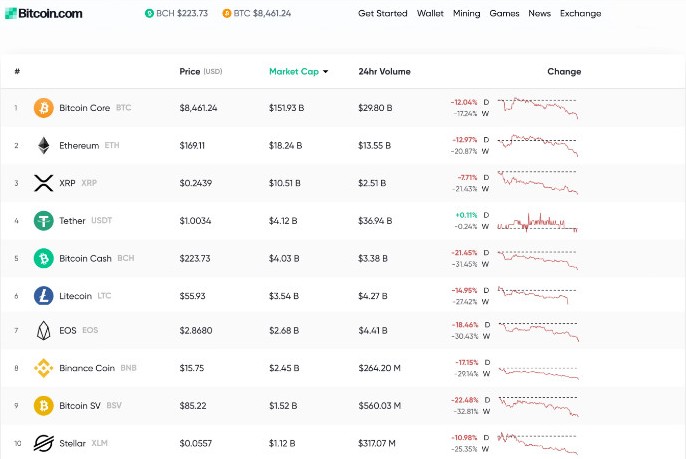Click the $29.80 B Bitcoin Core volume
This screenshot has height=459, width=686.
point(375,108)
